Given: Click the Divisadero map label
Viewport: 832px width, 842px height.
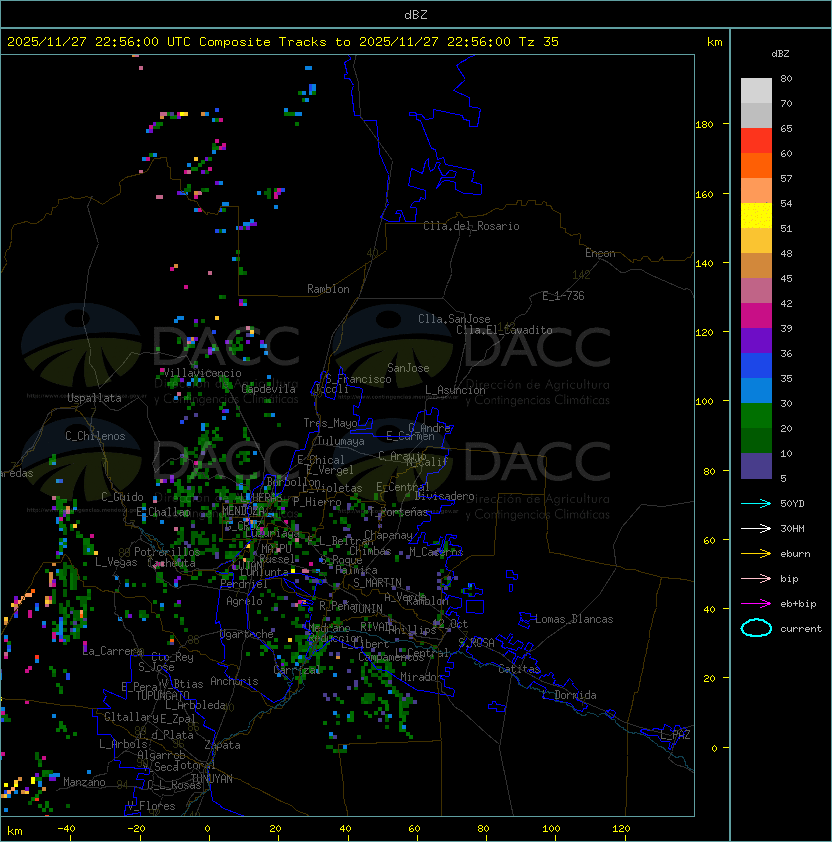Looking at the screenshot, I should [x=444, y=496].
